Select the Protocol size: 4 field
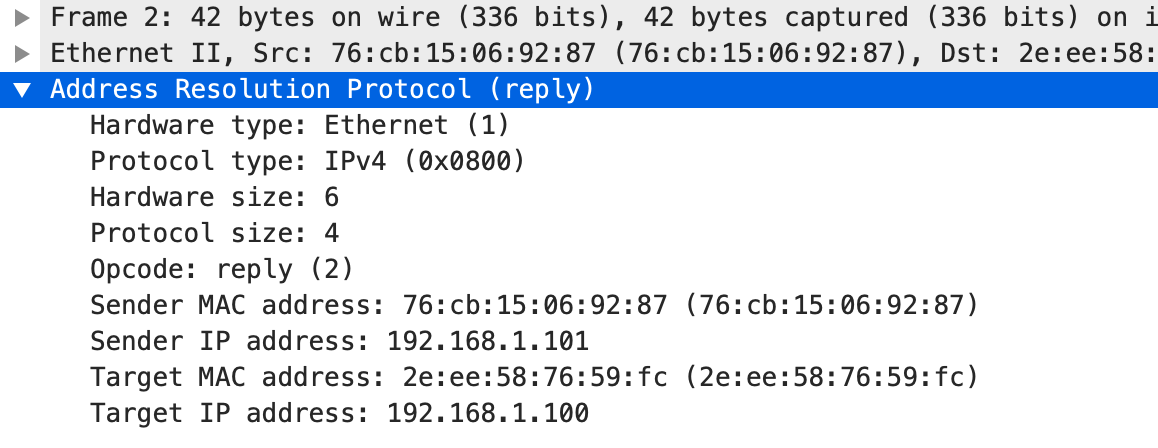This screenshot has height=448, width=1158. pos(214,233)
